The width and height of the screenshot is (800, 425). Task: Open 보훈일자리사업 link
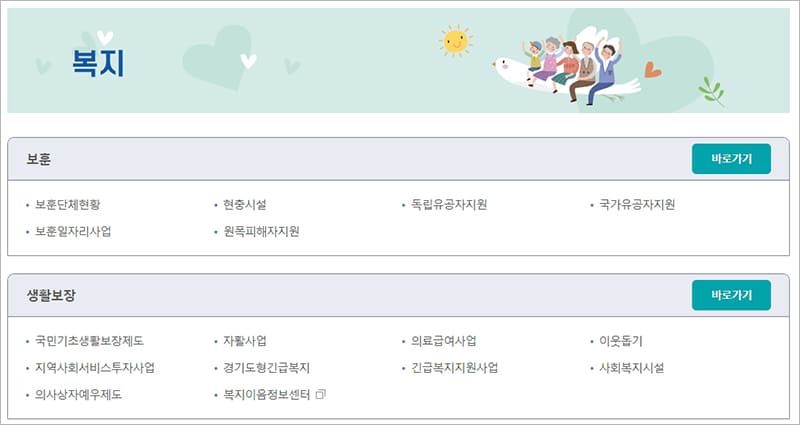[73, 232]
